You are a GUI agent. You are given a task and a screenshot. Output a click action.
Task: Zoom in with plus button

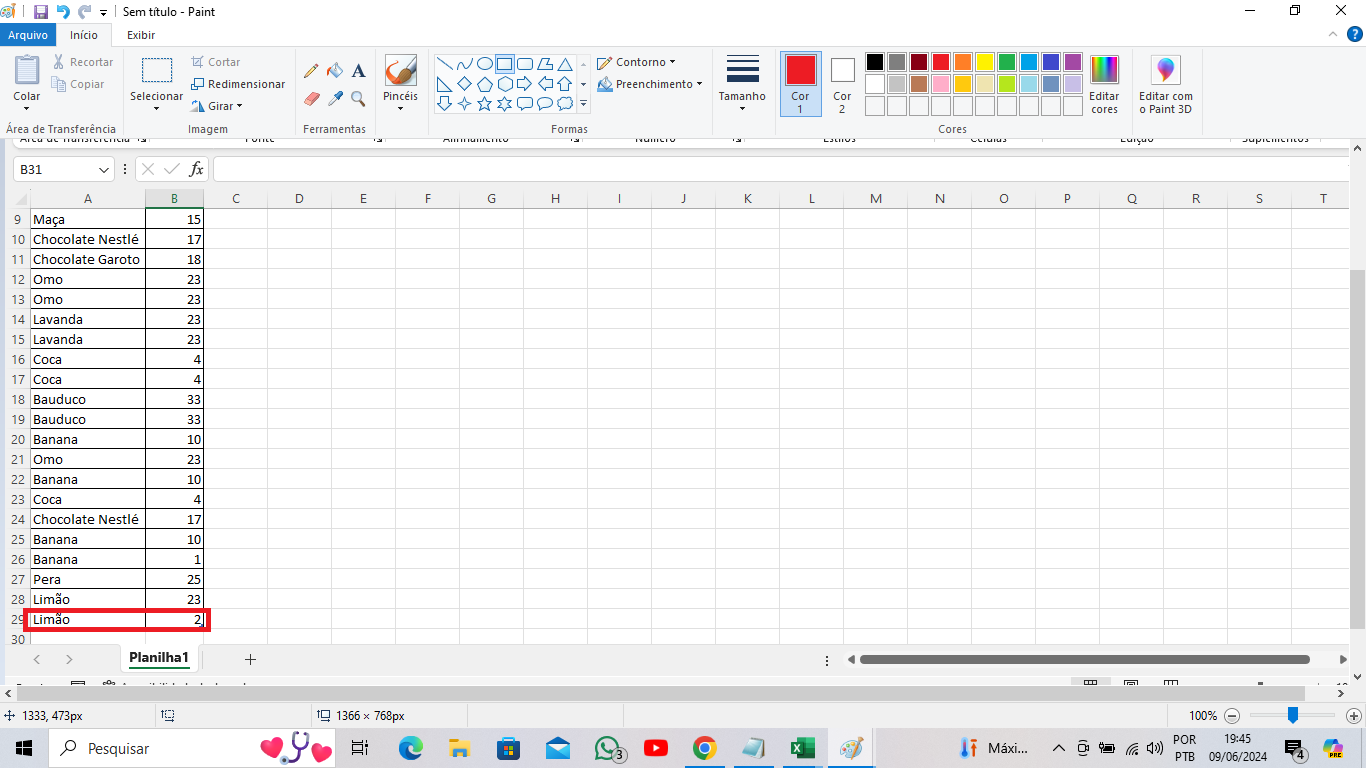[1354, 716]
